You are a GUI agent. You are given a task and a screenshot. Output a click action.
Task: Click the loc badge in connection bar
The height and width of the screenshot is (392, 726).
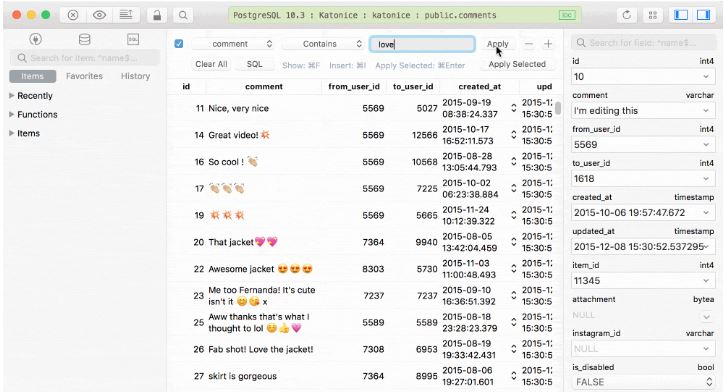[567, 15]
